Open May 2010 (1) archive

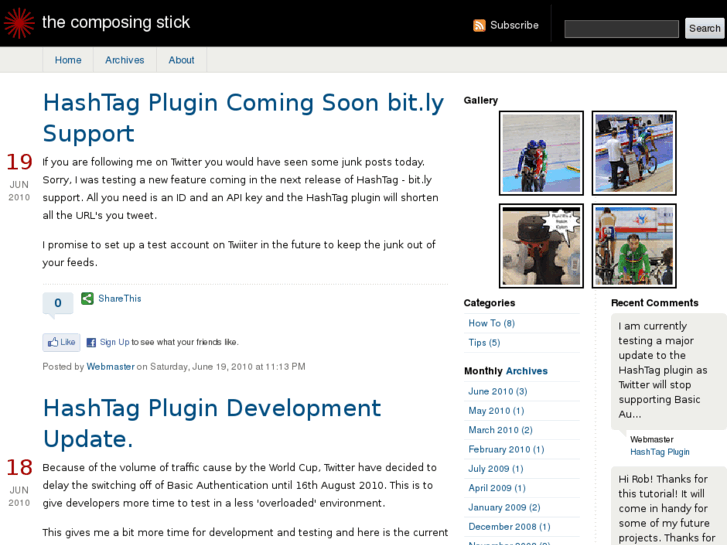pyautogui.click(x=496, y=411)
